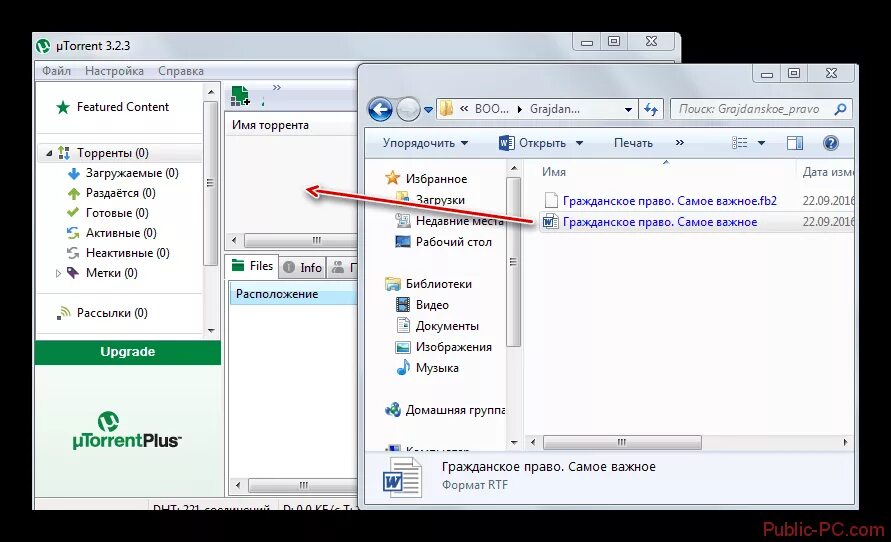This screenshot has height=542, width=891.
Task: Open Рабочий стол in navigation pane
Action: tap(453, 242)
